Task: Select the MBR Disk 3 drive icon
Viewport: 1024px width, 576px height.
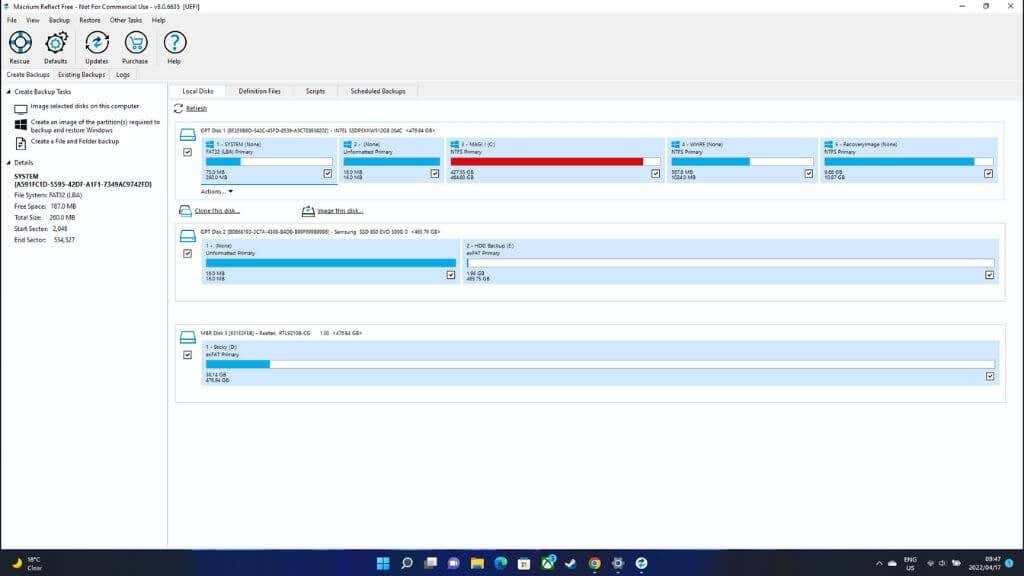Action: pos(187,337)
